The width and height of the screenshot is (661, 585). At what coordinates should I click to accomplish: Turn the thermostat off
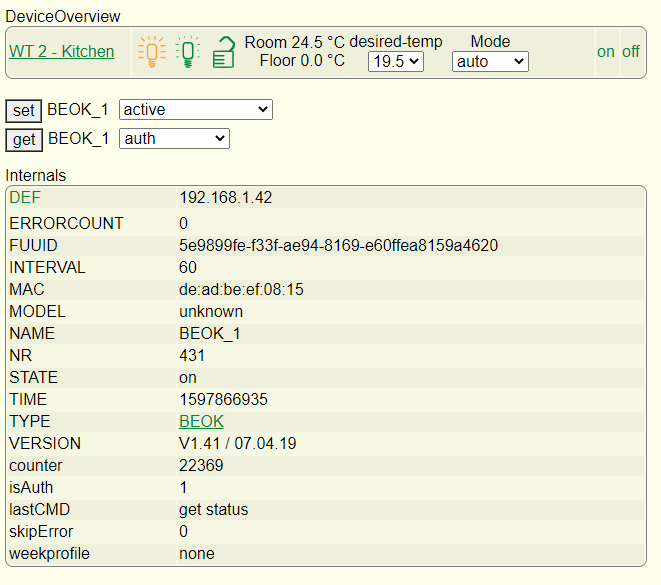(631, 52)
